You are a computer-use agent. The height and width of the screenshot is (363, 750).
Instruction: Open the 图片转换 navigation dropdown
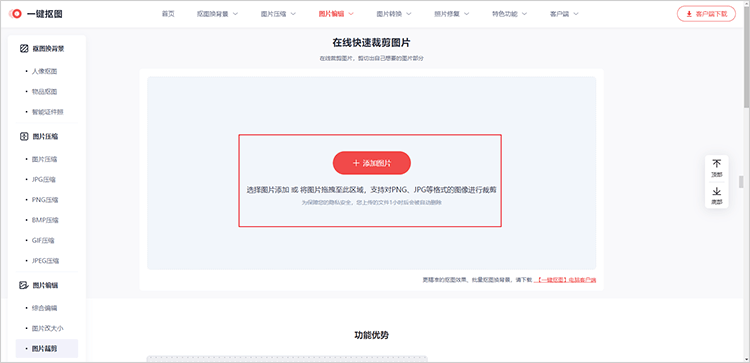coord(394,14)
